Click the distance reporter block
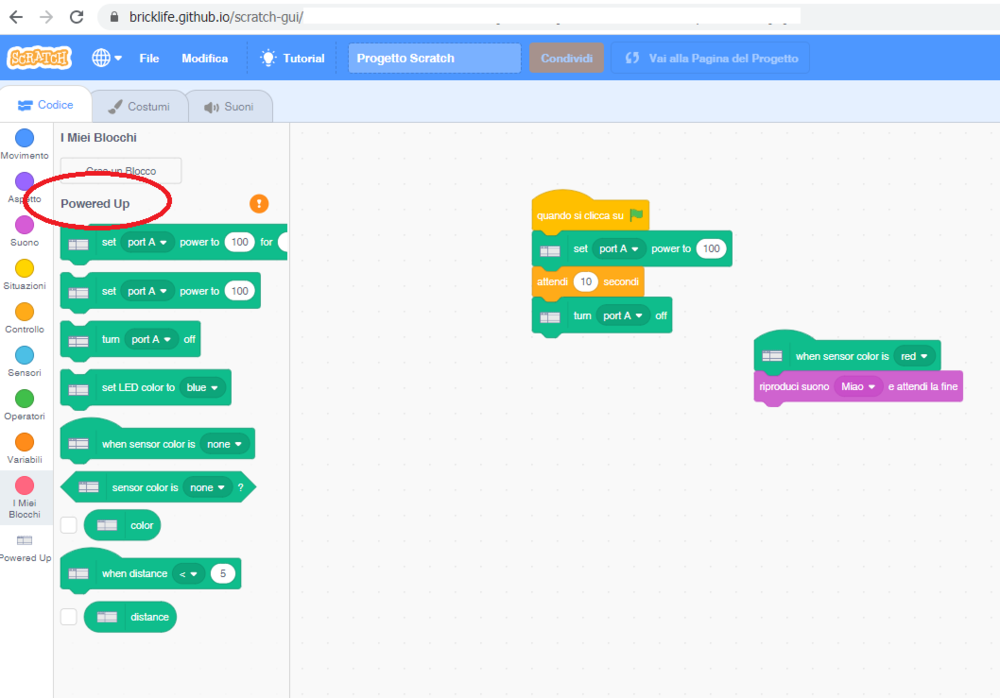 (130, 617)
